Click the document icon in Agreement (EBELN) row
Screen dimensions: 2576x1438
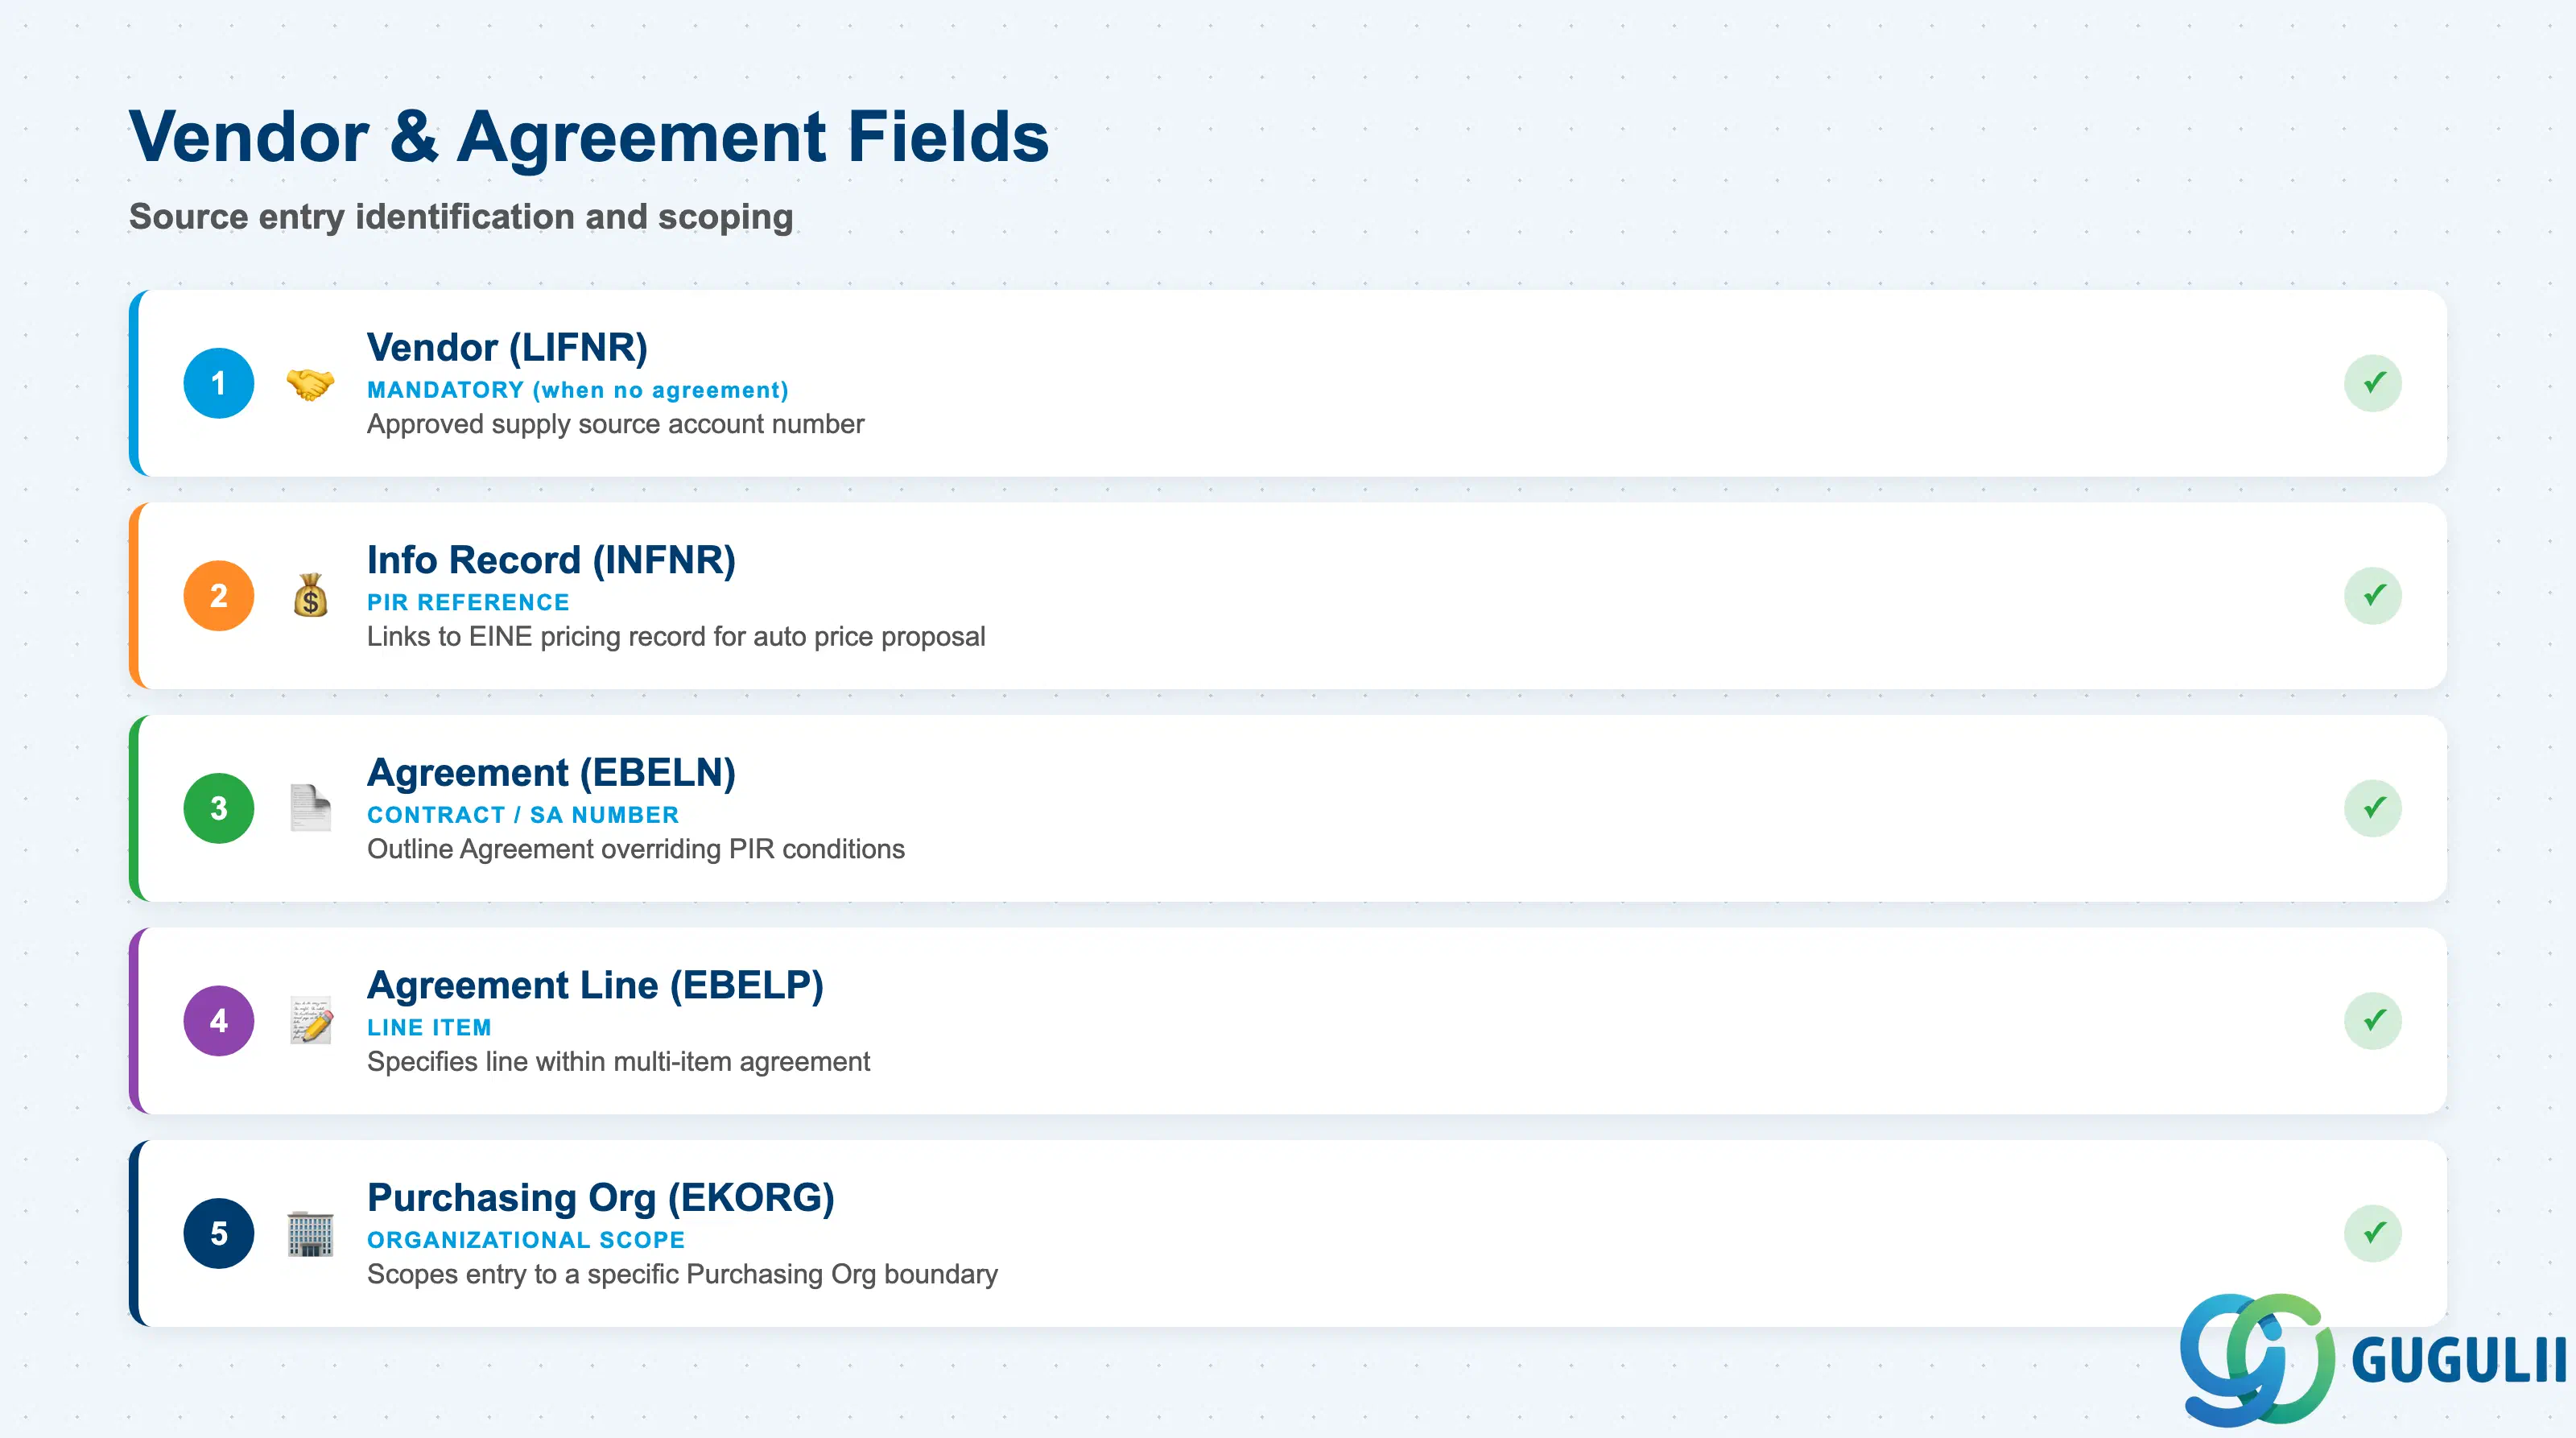coord(310,808)
